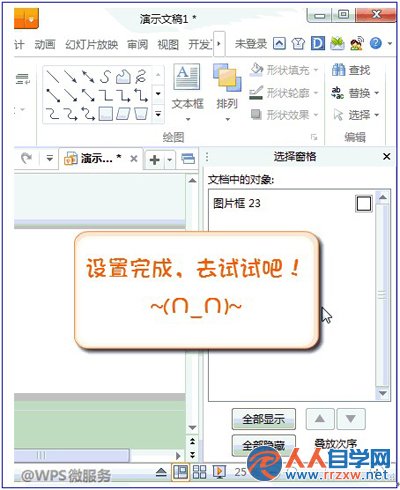Click the 全部显示 button

263,419
